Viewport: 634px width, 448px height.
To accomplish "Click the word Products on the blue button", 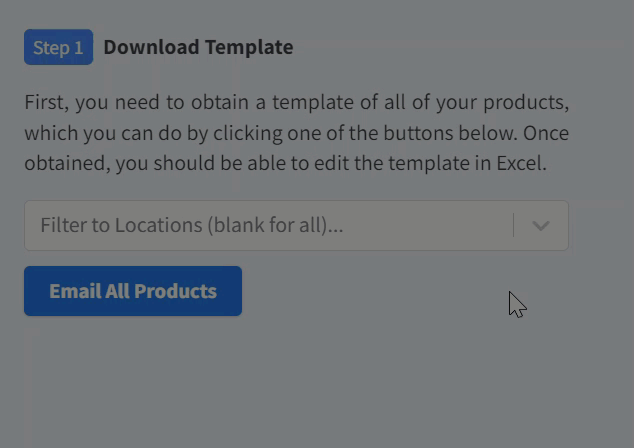I will [175, 291].
